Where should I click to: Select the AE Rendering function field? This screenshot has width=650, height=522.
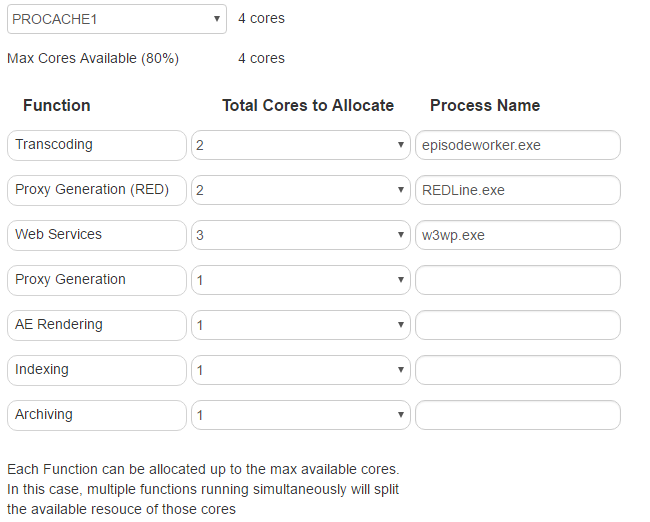pyautogui.click(x=97, y=325)
